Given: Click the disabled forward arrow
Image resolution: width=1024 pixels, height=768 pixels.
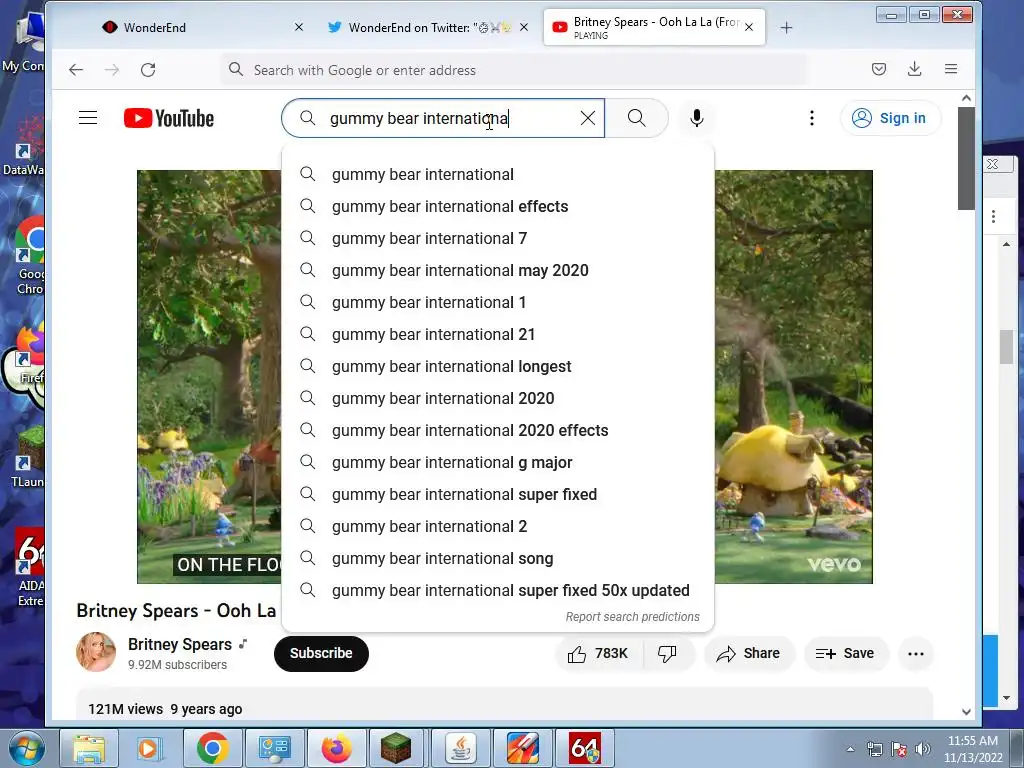Looking at the screenshot, I should pos(112,70).
